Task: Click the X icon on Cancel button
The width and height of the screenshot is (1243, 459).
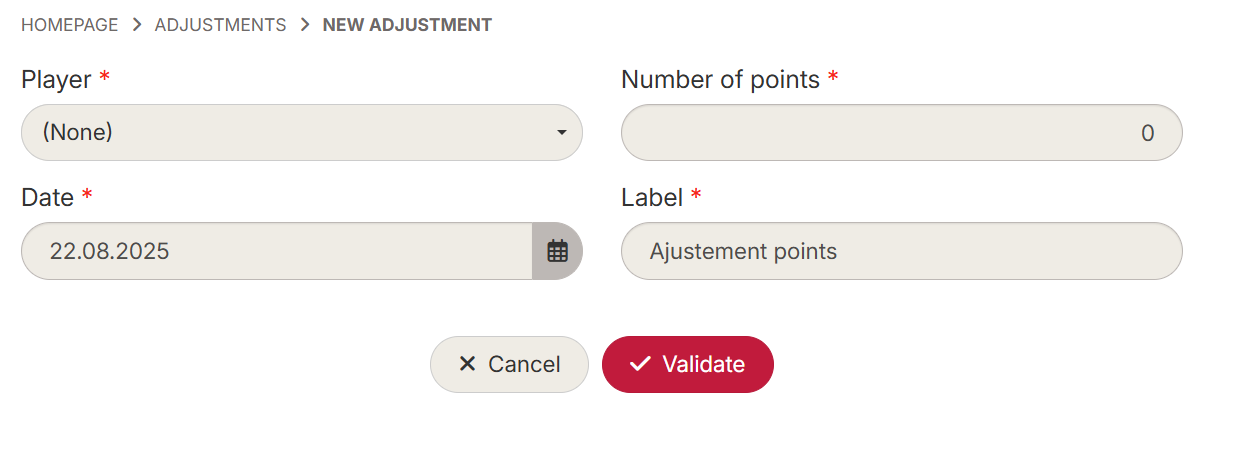Action: click(467, 364)
